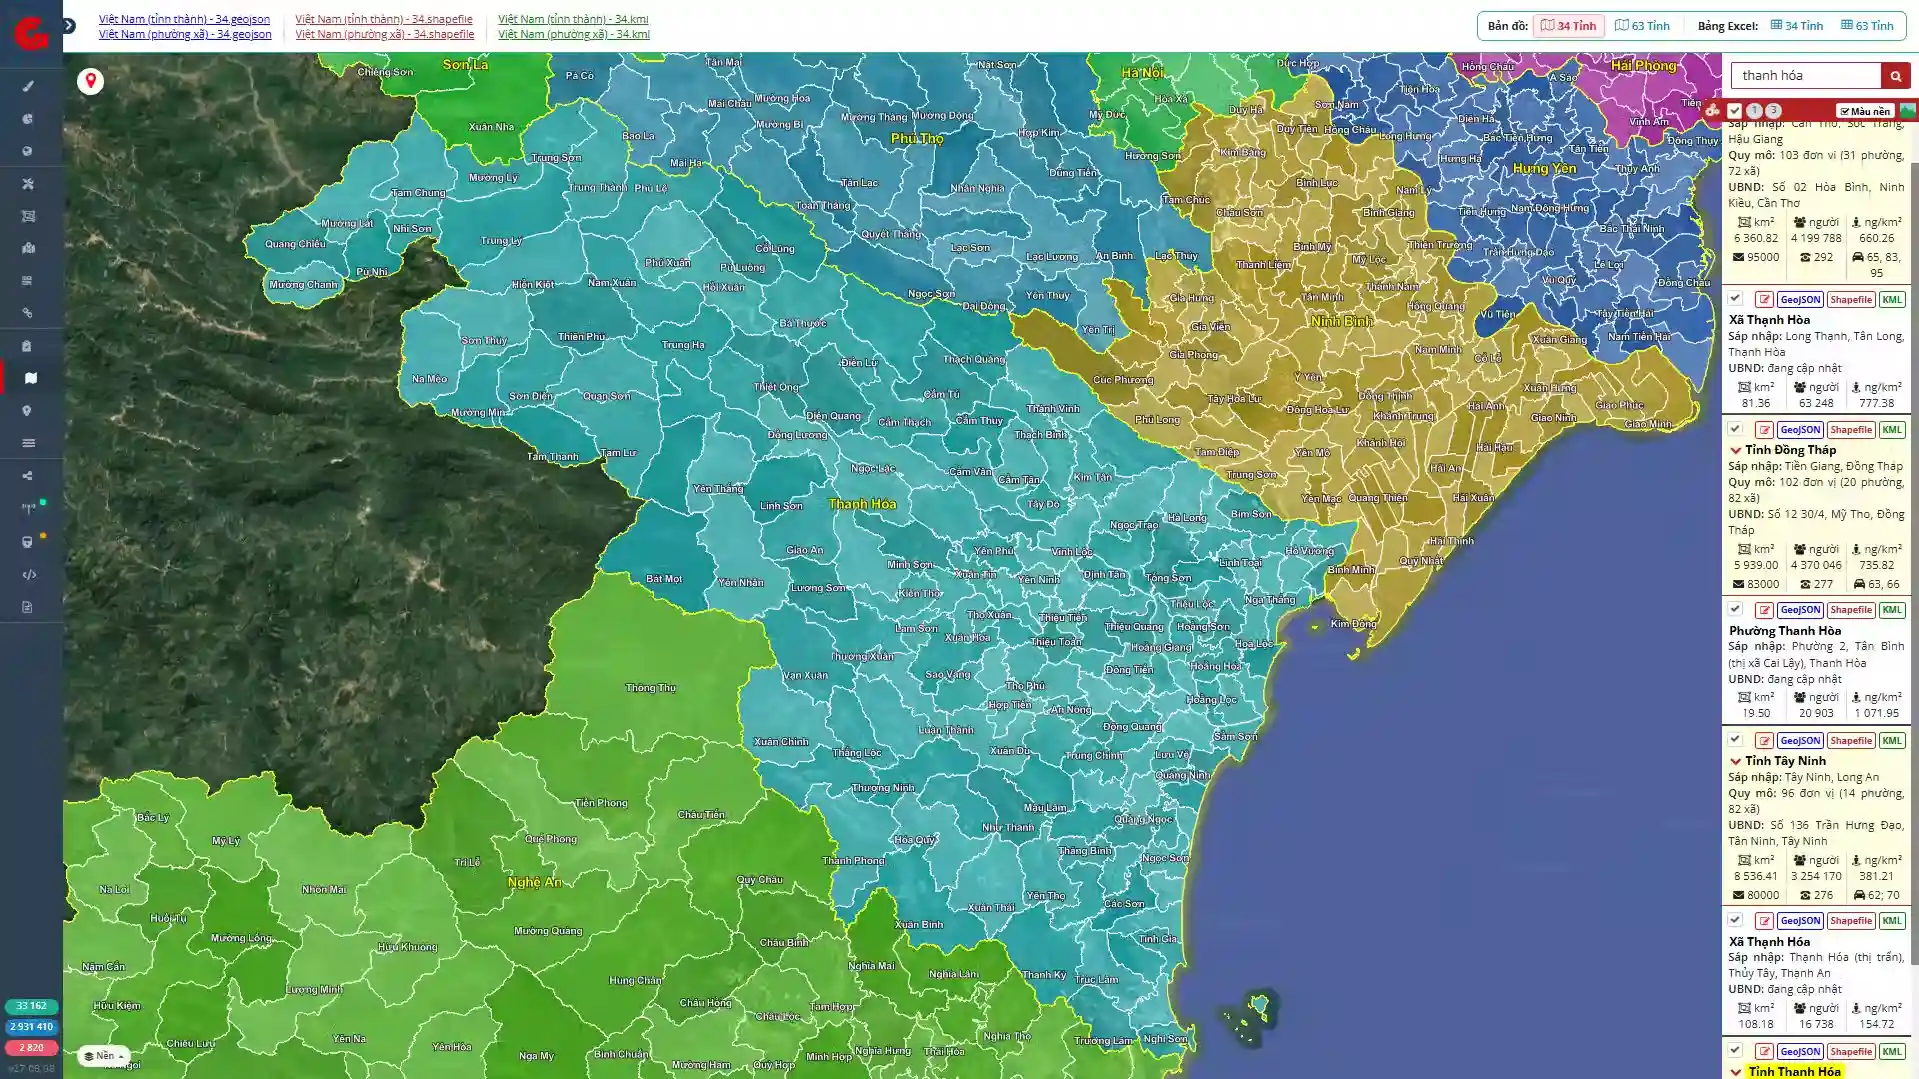The height and width of the screenshot is (1079, 1919).
Task: Open the pie chart sidebar icon
Action: (28, 119)
